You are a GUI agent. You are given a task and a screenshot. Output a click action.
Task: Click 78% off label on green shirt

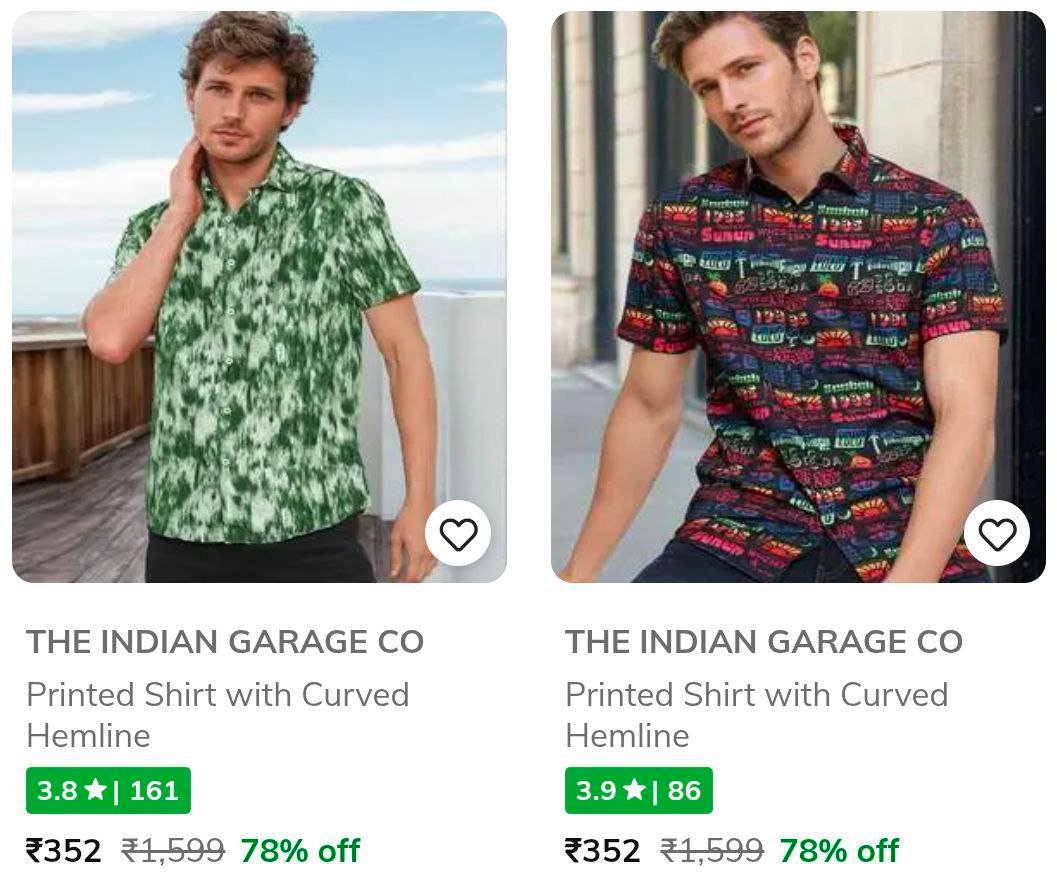(300, 851)
